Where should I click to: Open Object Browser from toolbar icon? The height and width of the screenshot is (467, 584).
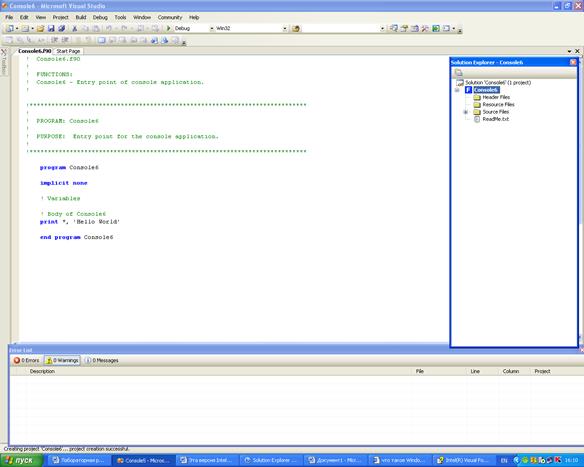coord(415,28)
